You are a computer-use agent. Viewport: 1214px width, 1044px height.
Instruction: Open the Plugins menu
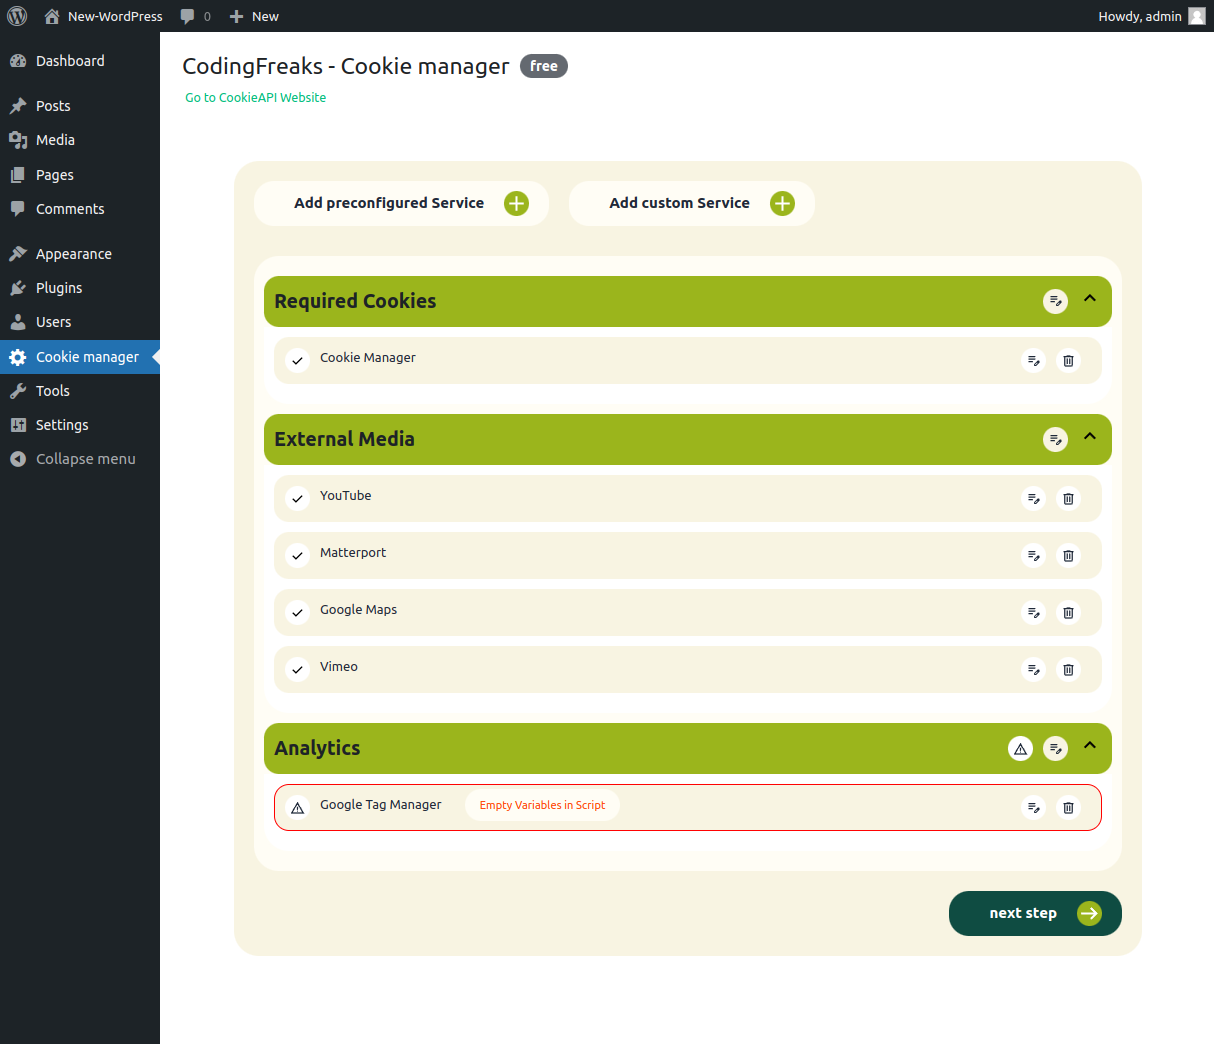coord(80,288)
